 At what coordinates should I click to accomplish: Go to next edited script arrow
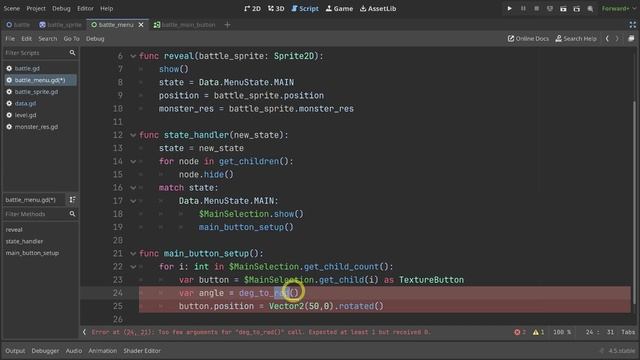[x=617, y=39]
